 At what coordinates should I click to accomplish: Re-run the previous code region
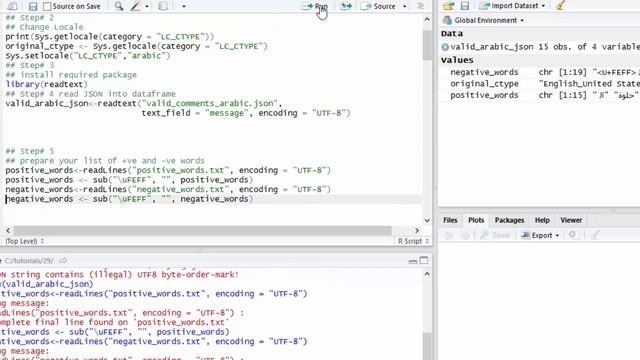[x=346, y=6]
